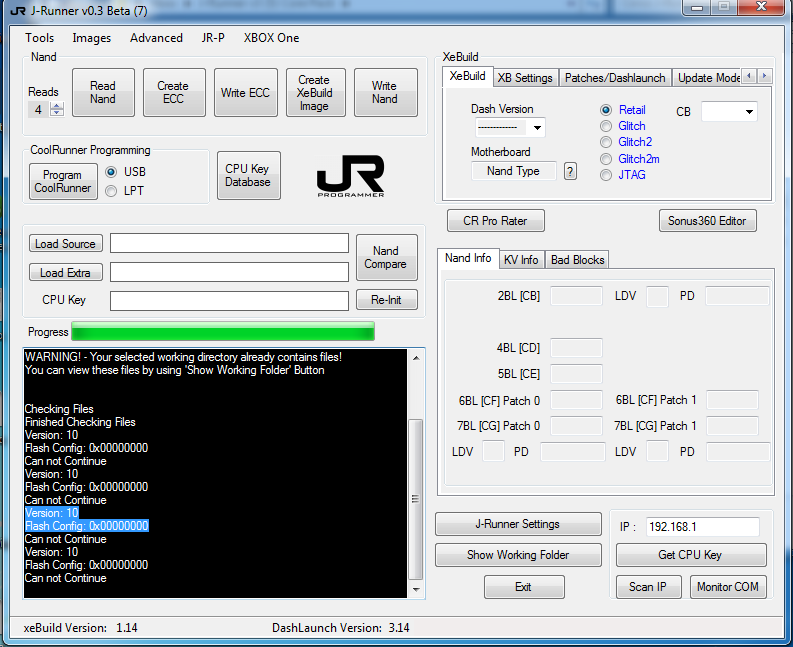The width and height of the screenshot is (793, 647).
Task: Switch to the Bad Blocks tab
Action: (x=578, y=260)
